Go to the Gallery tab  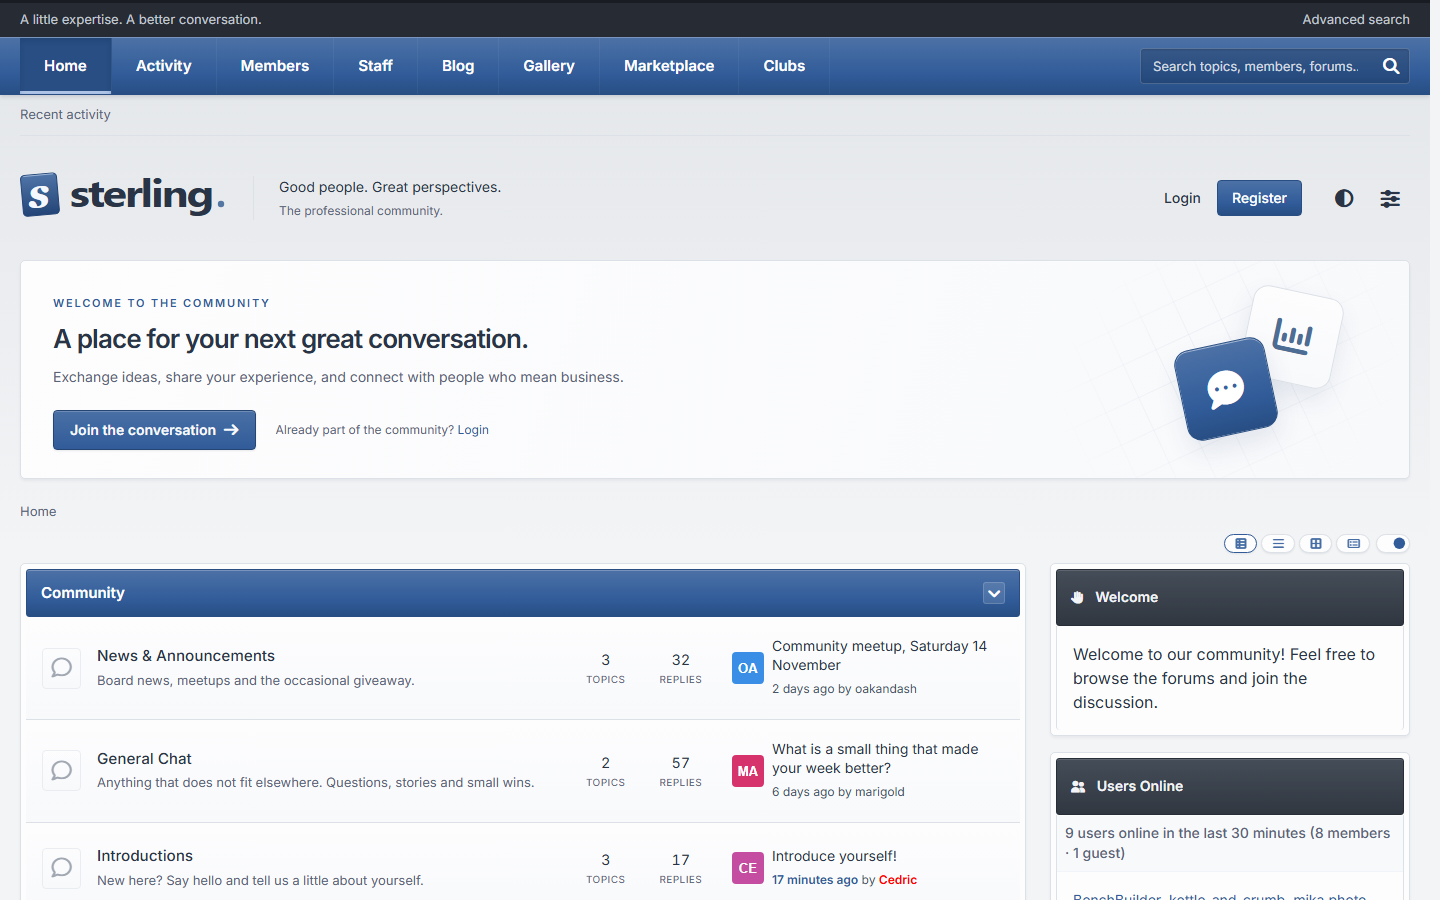[549, 66]
